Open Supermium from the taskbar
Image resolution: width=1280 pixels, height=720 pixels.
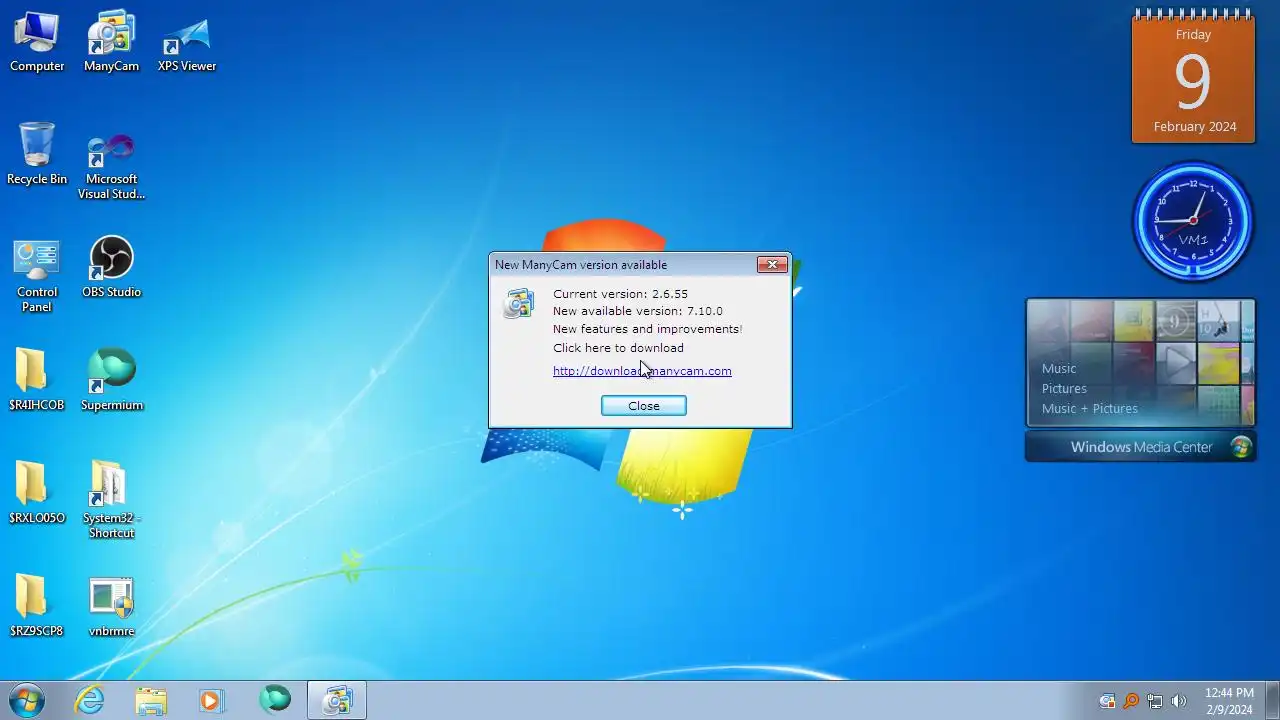coord(274,700)
